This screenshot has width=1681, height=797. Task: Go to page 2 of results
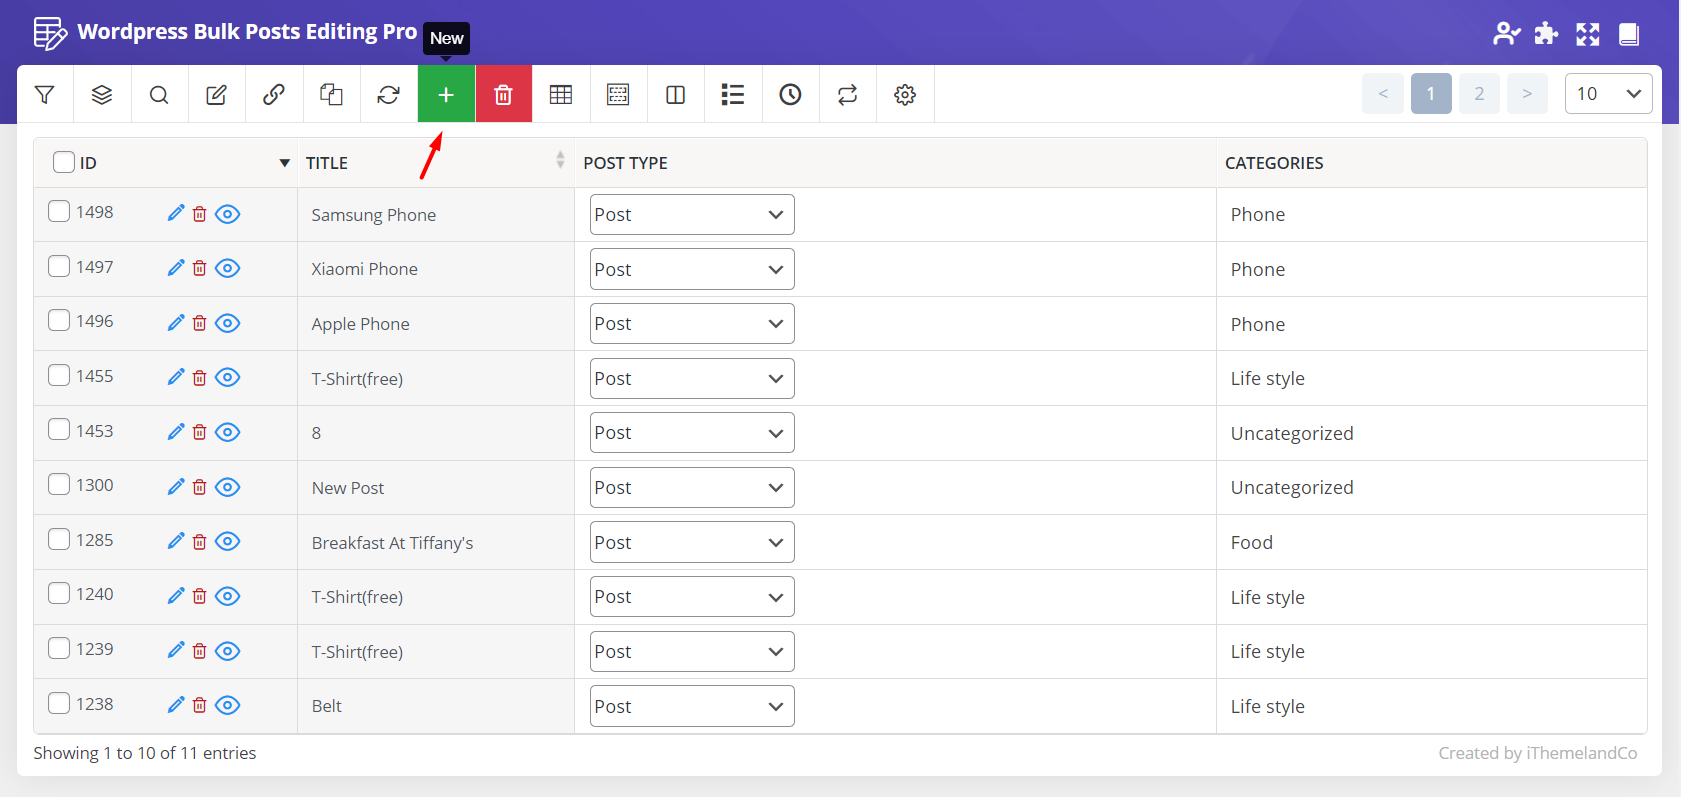coord(1479,94)
